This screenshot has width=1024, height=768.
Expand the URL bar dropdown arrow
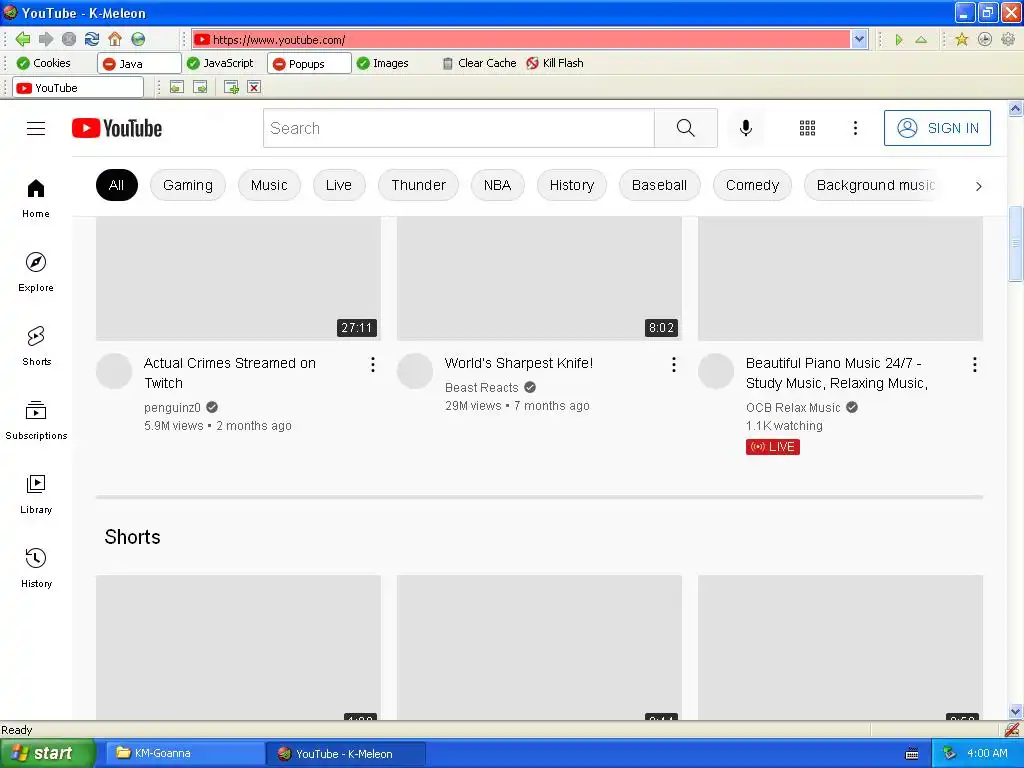859,39
